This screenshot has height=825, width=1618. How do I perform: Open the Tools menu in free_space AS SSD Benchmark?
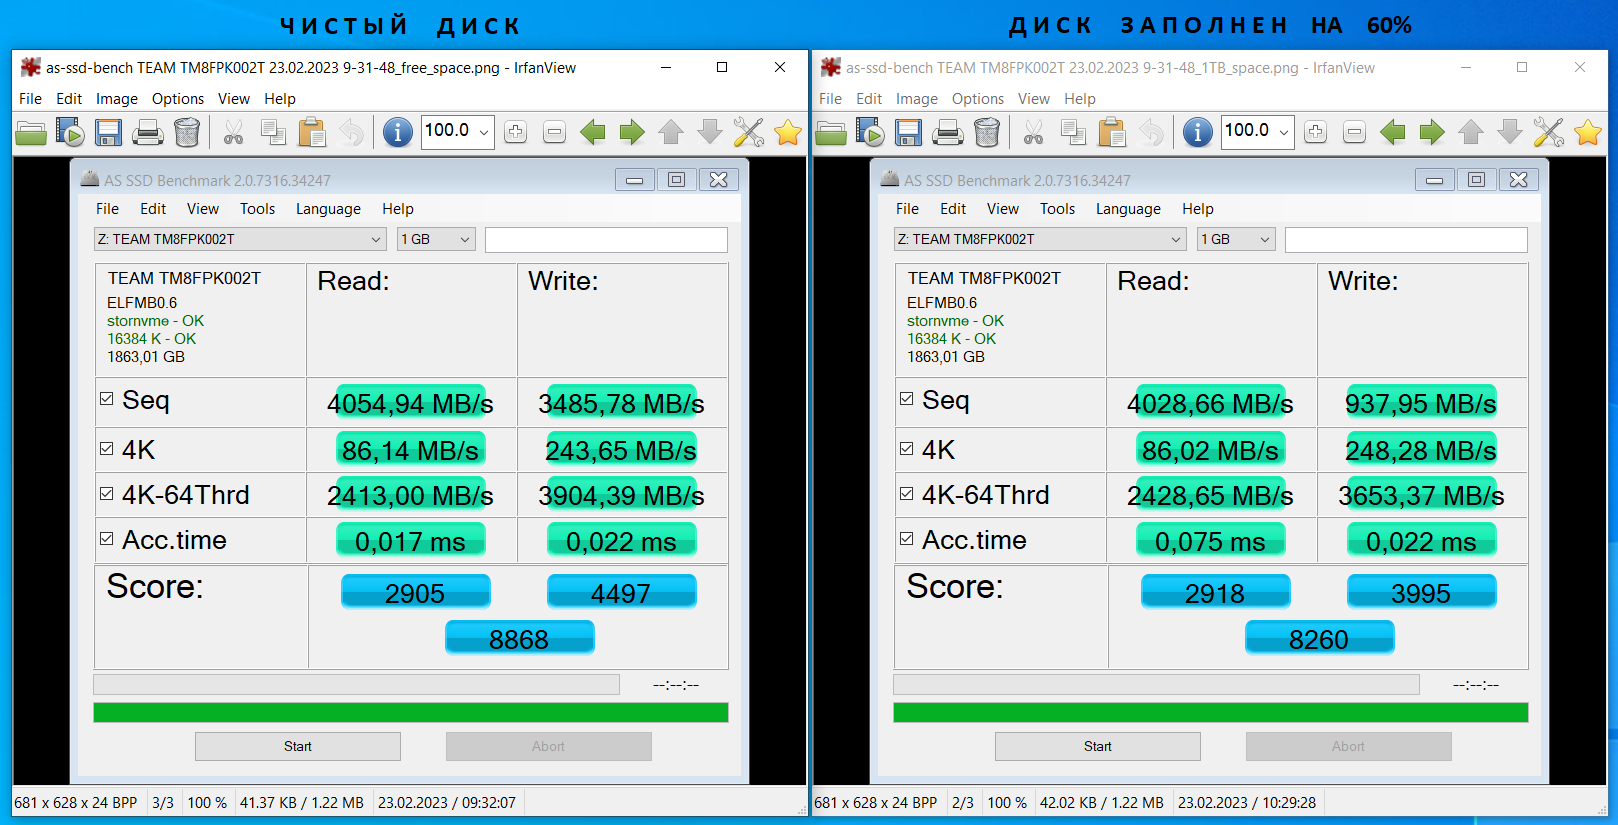(257, 209)
